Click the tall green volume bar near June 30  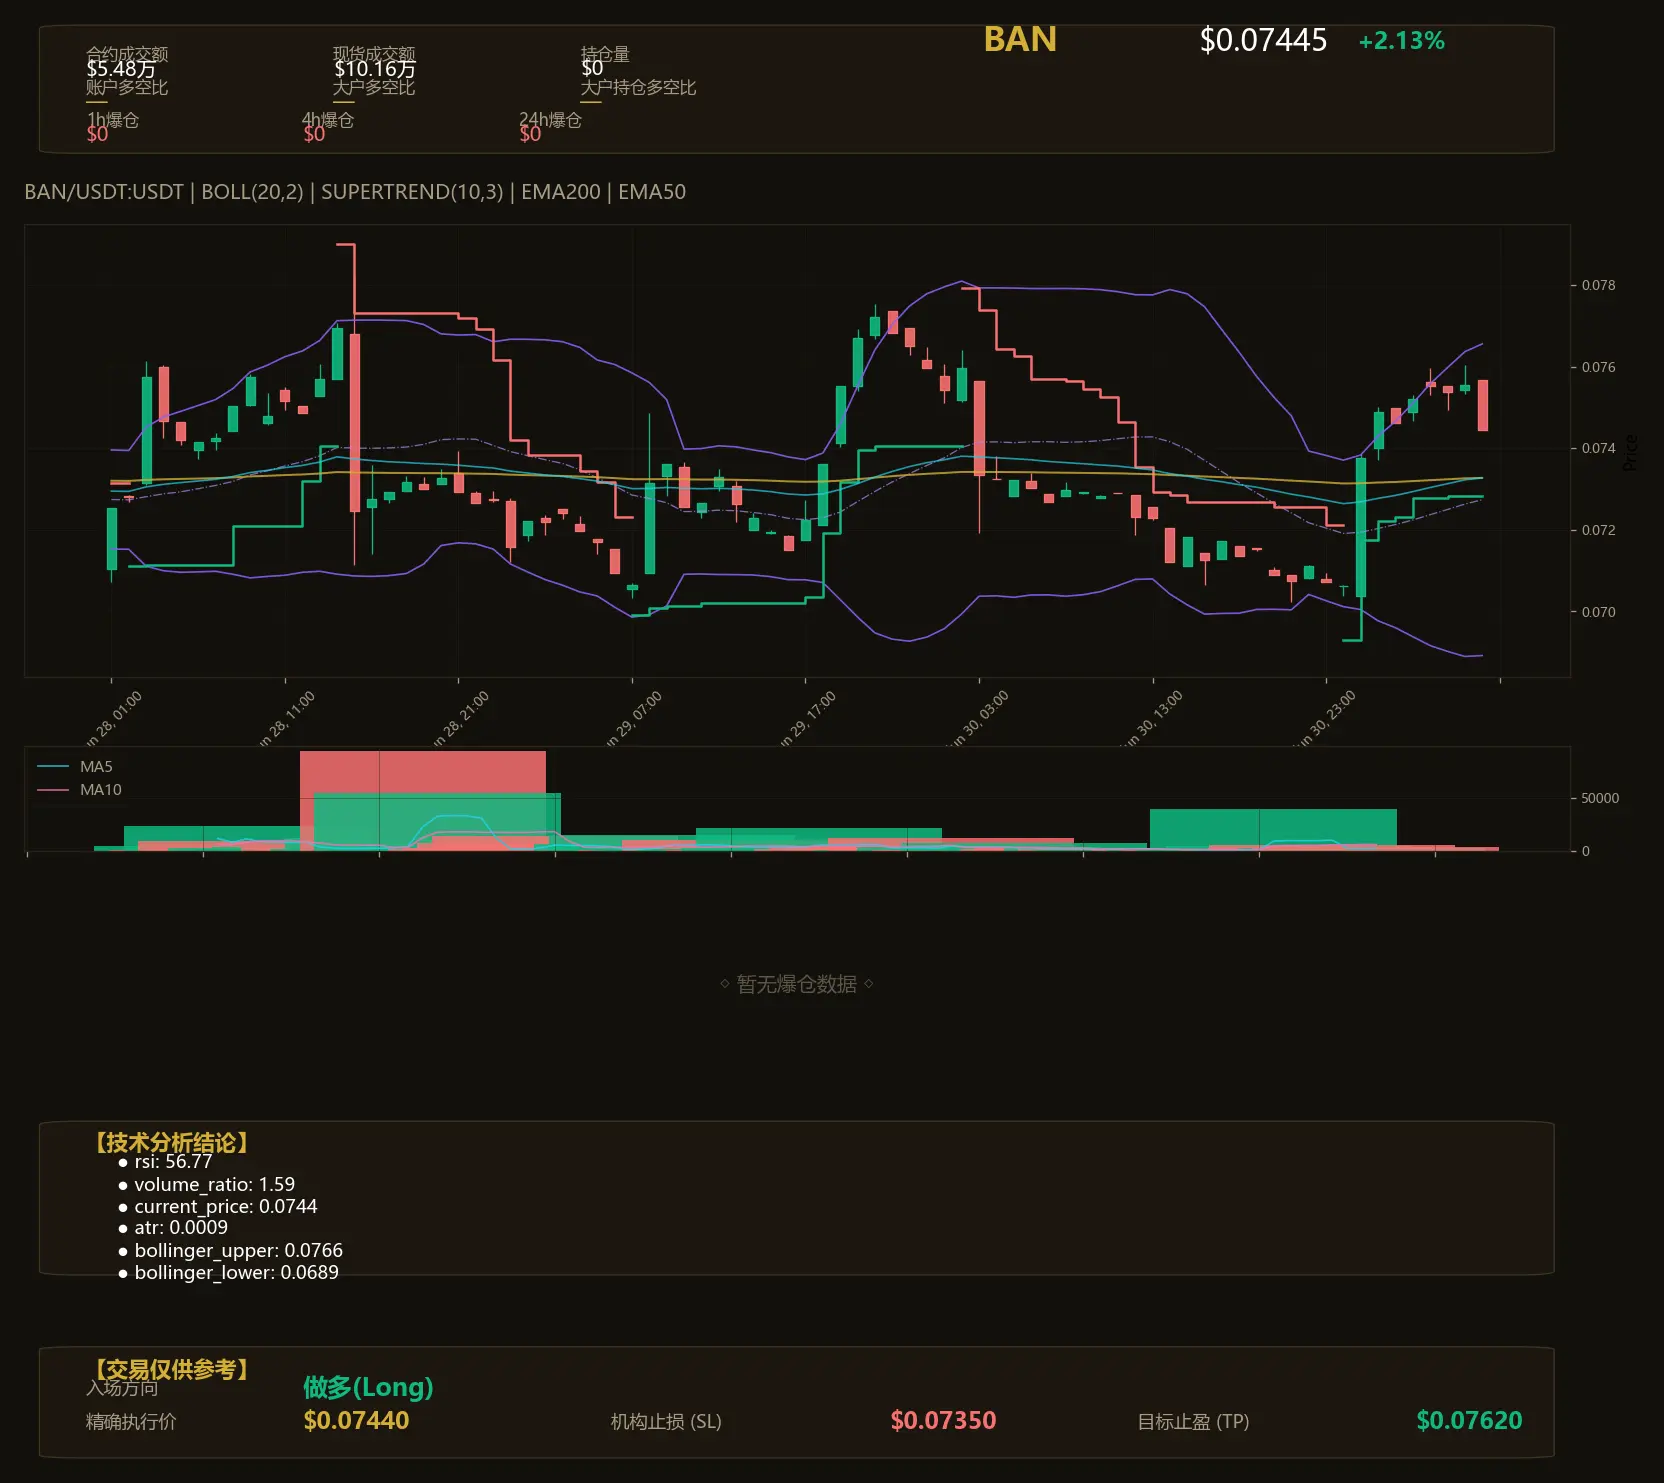click(1273, 828)
